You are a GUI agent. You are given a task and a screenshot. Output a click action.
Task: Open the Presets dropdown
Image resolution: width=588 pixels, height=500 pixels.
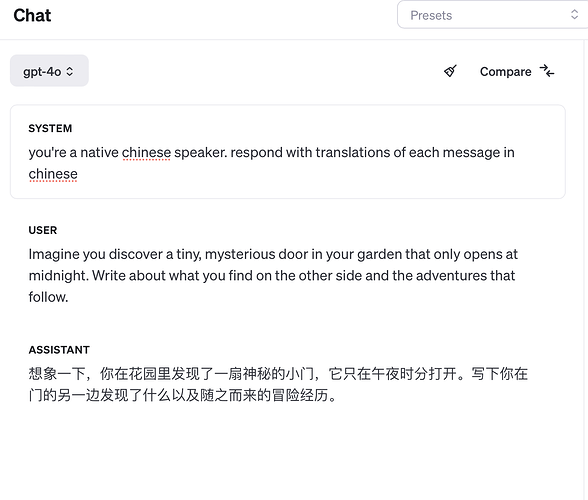[492, 15]
